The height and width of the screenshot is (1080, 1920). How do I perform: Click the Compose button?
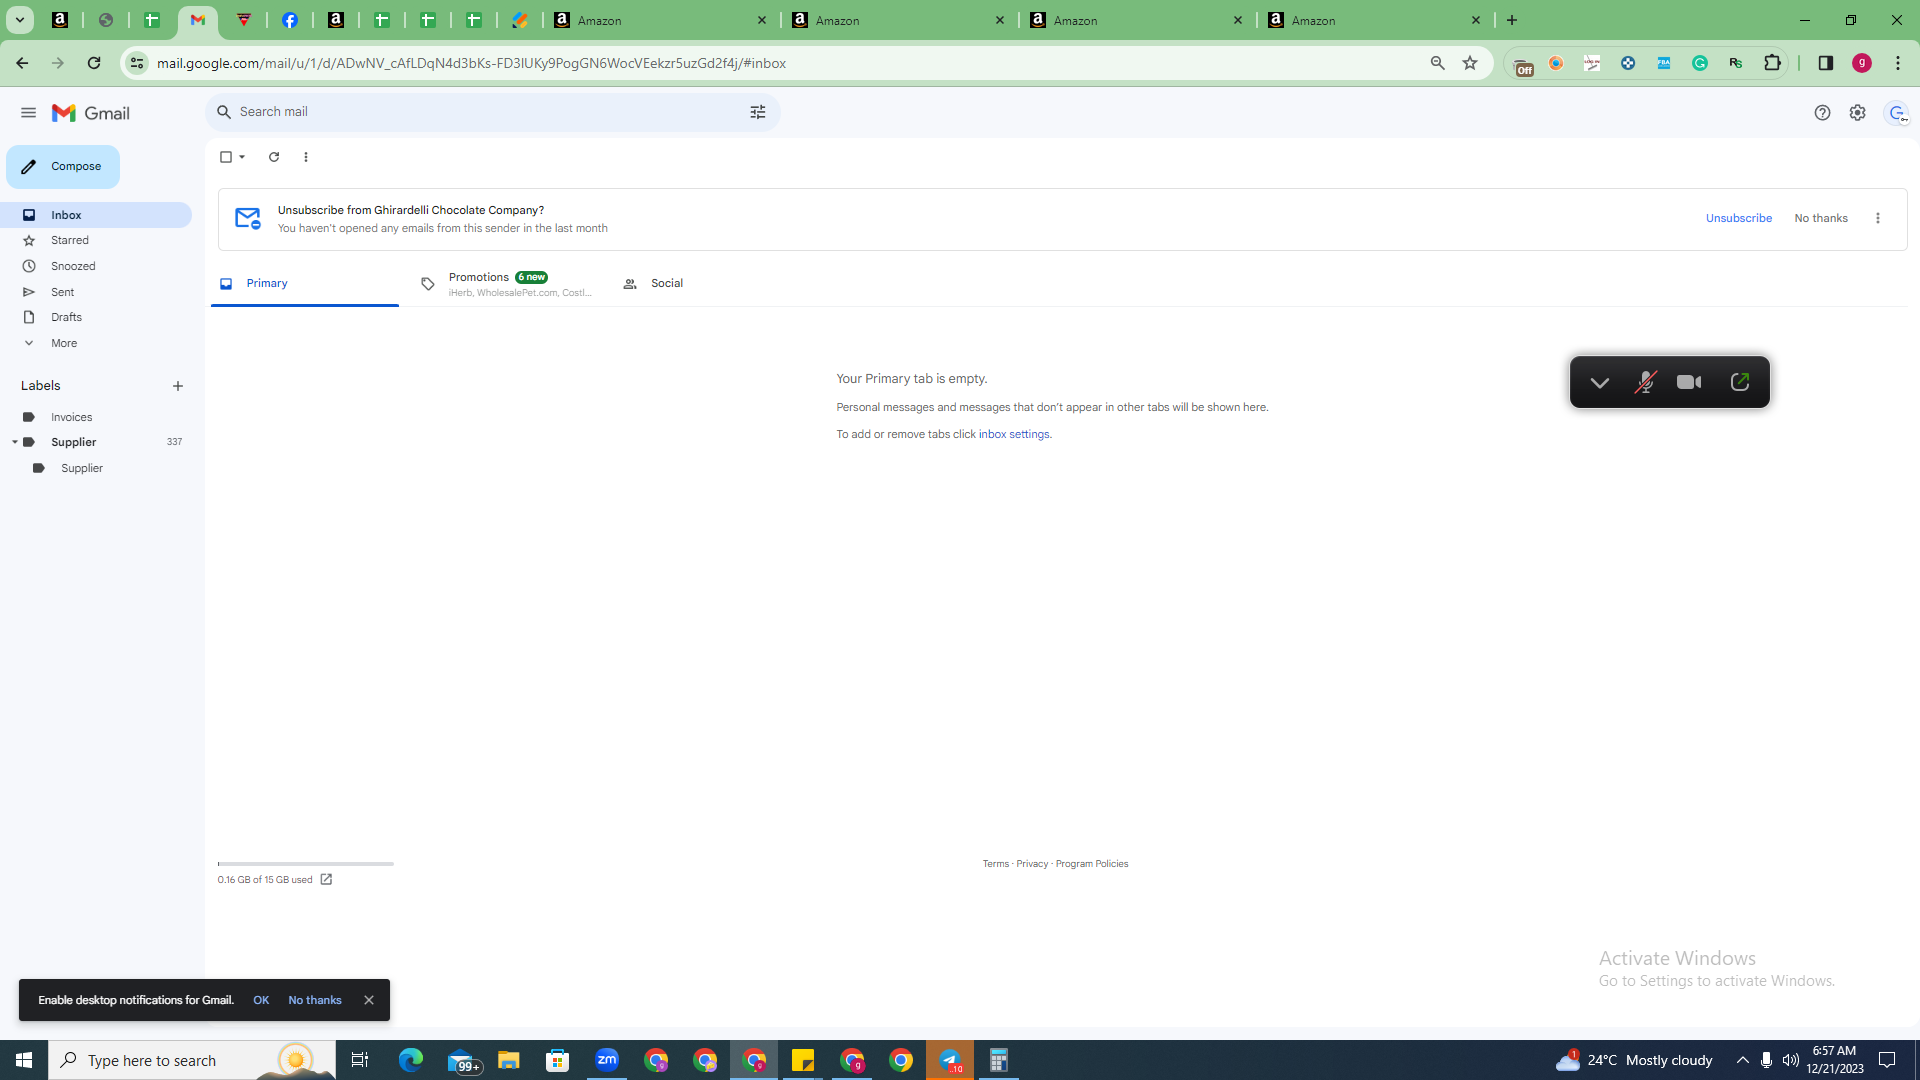63,167
